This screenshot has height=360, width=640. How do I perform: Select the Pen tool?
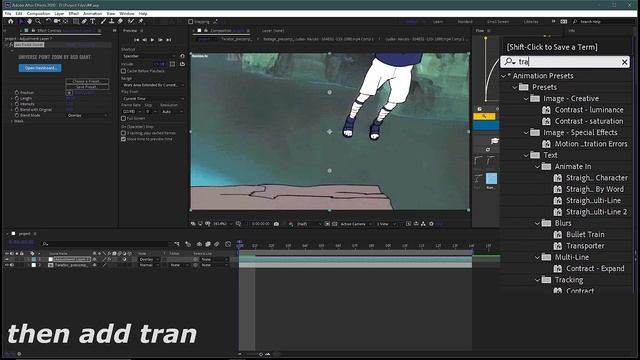tap(84, 22)
